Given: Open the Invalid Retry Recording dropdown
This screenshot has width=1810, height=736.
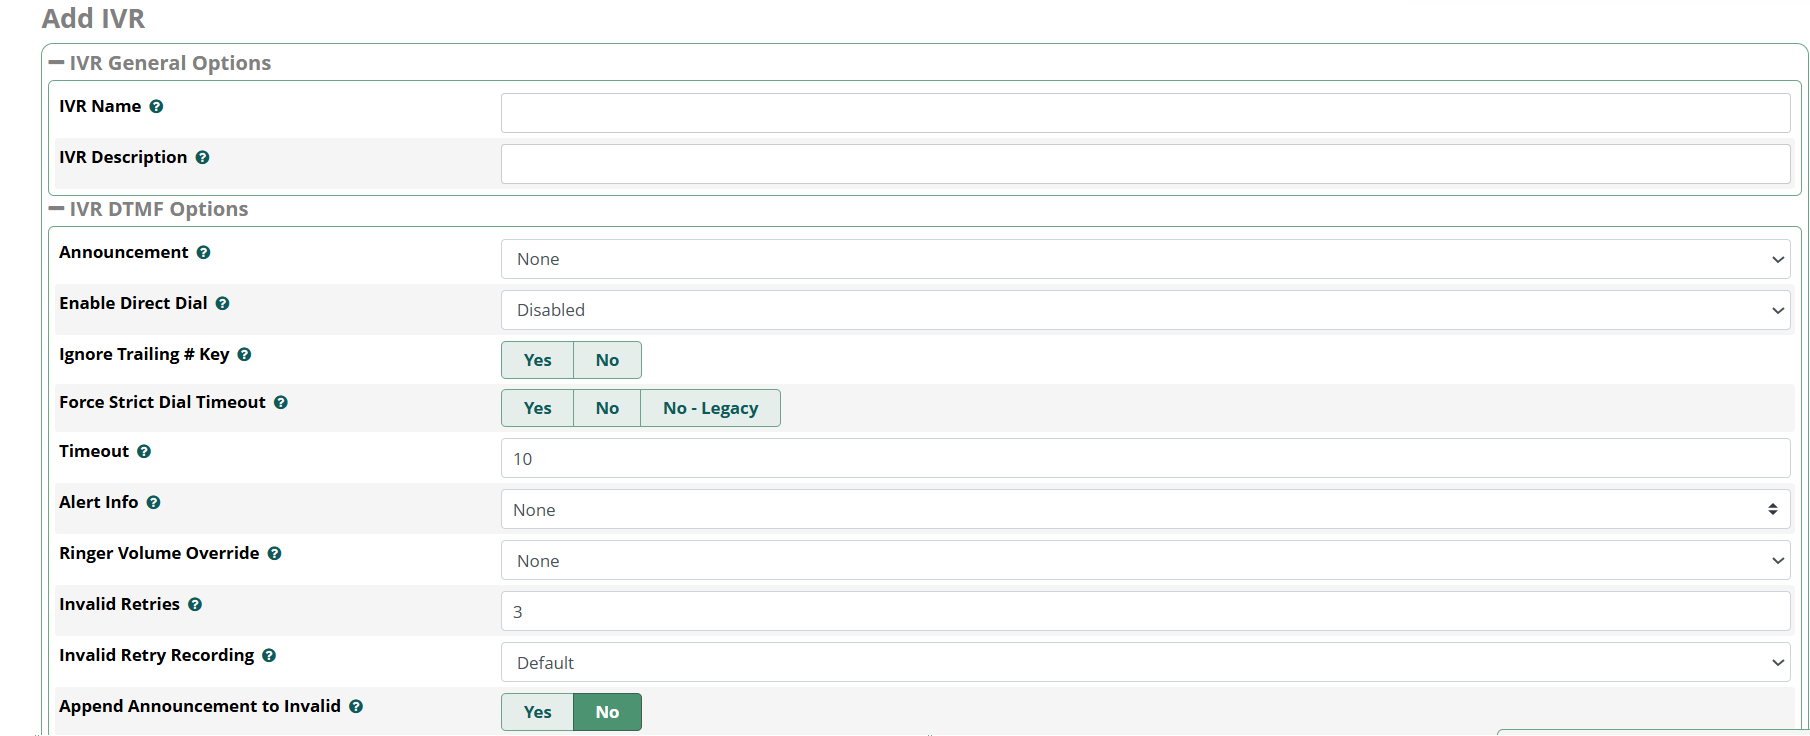Looking at the screenshot, I should 1145,662.
